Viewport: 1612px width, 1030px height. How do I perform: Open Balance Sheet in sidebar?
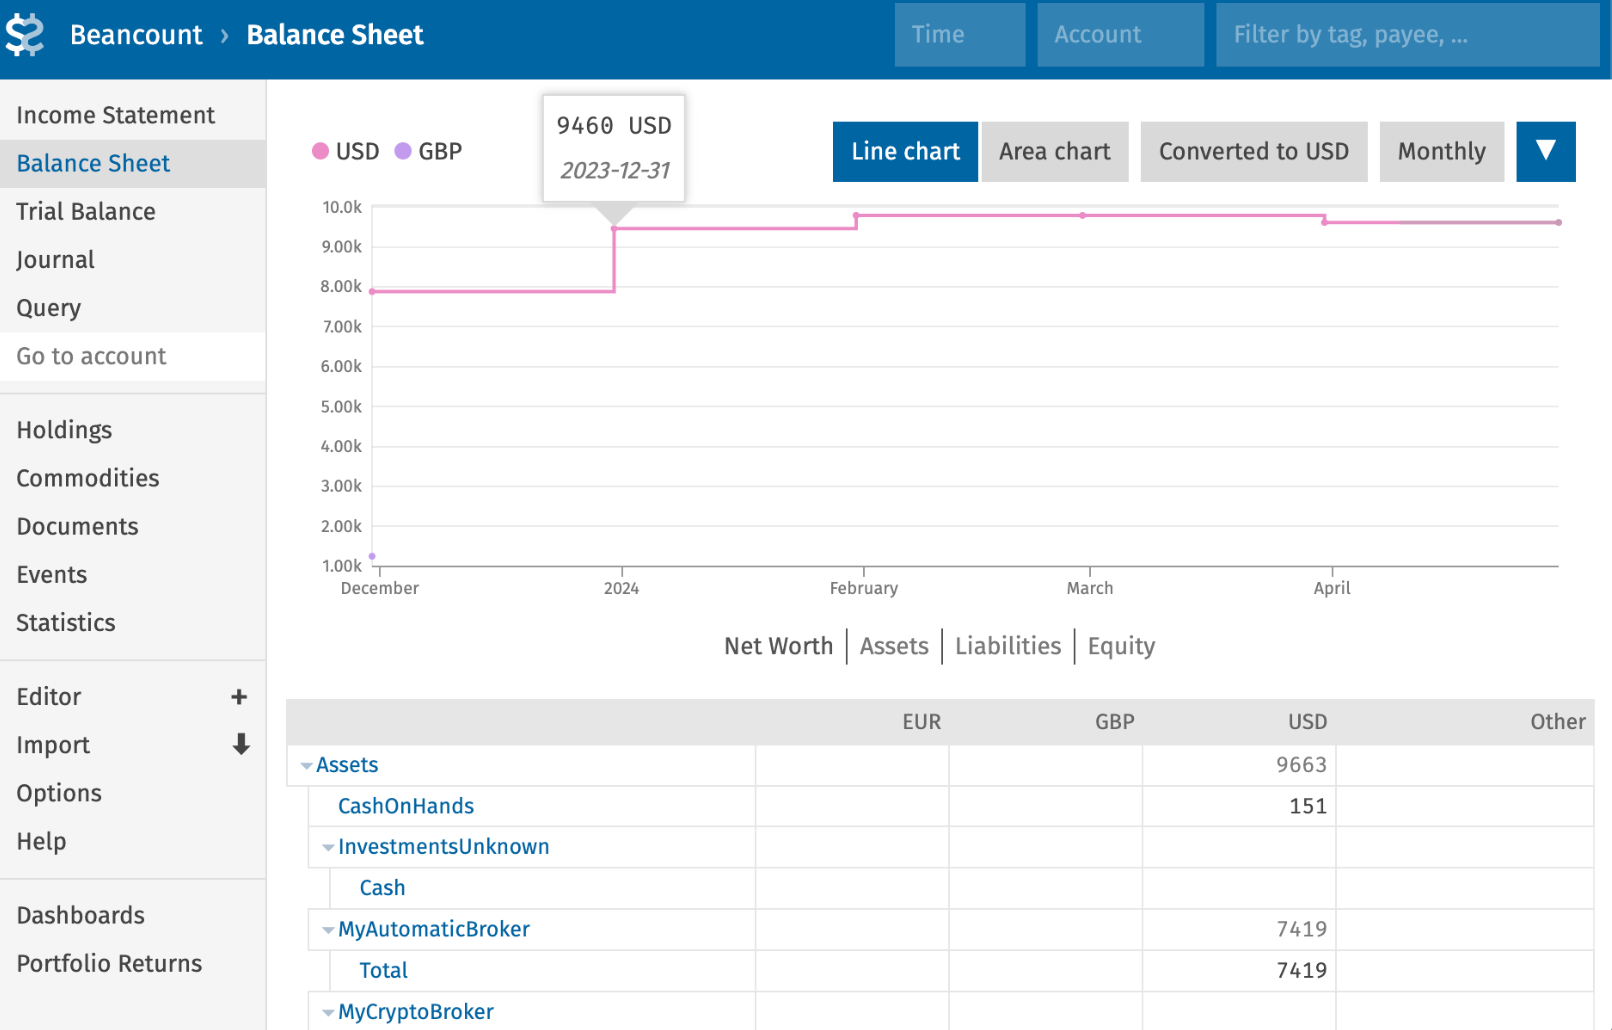tap(133, 163)
